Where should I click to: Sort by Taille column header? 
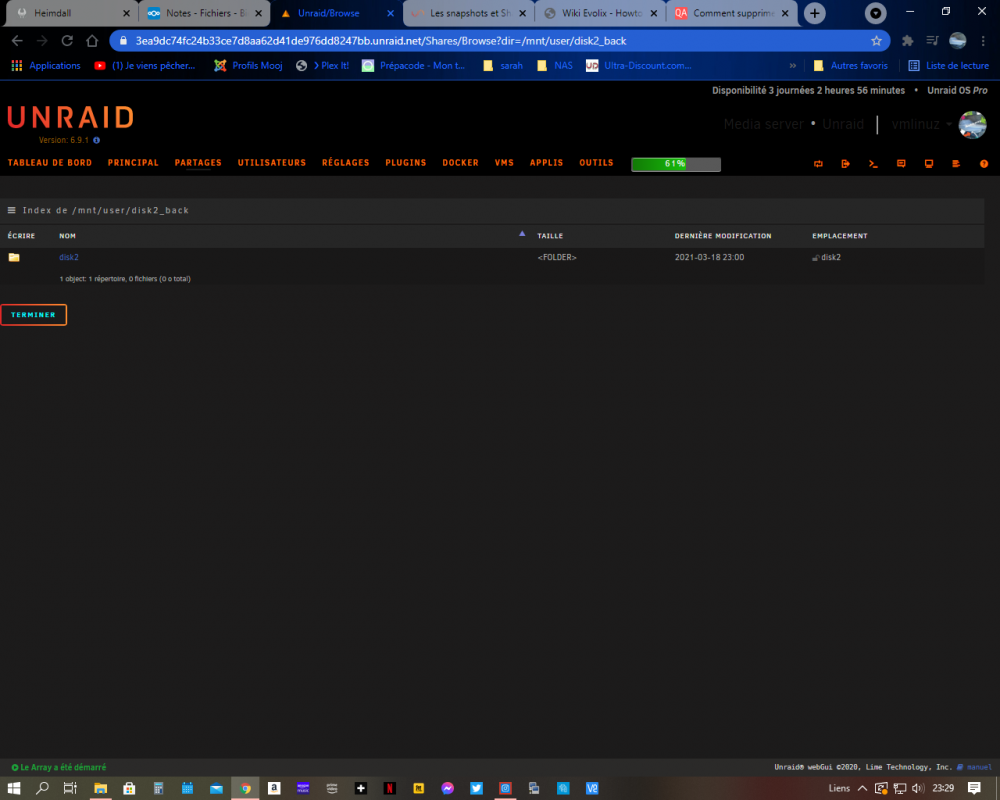550,236
